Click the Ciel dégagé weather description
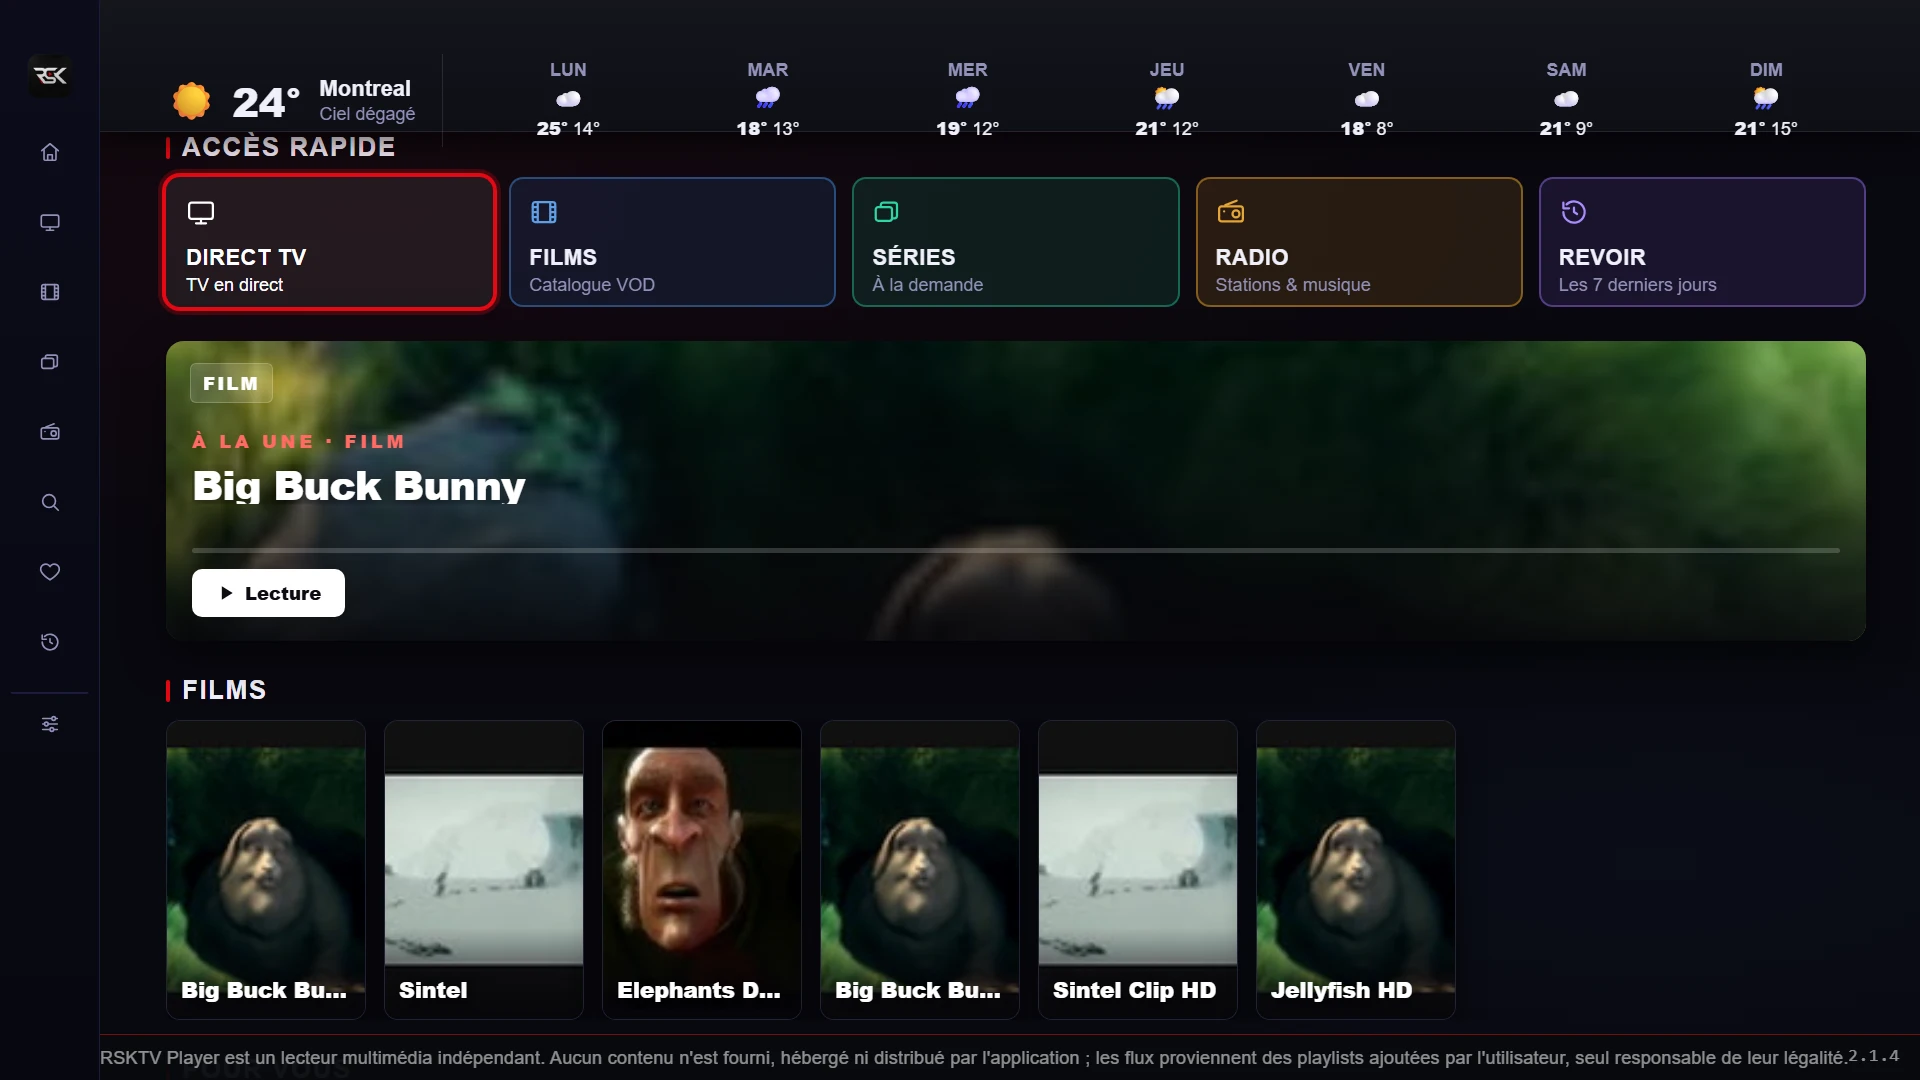Image resolution: width=1920 pixels, height=1080 pixels. [367, 114]
